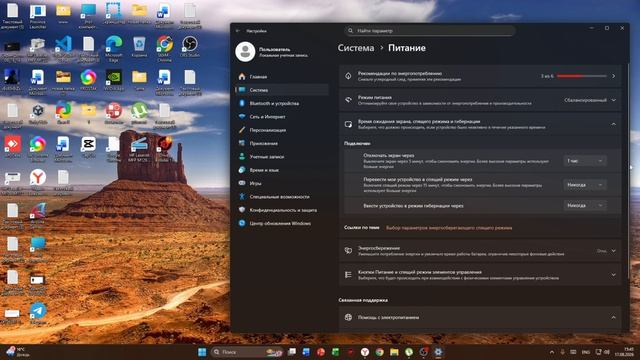Click the Settings gear in the taskbar
This screenshot has height=360, width=640.
438,352
